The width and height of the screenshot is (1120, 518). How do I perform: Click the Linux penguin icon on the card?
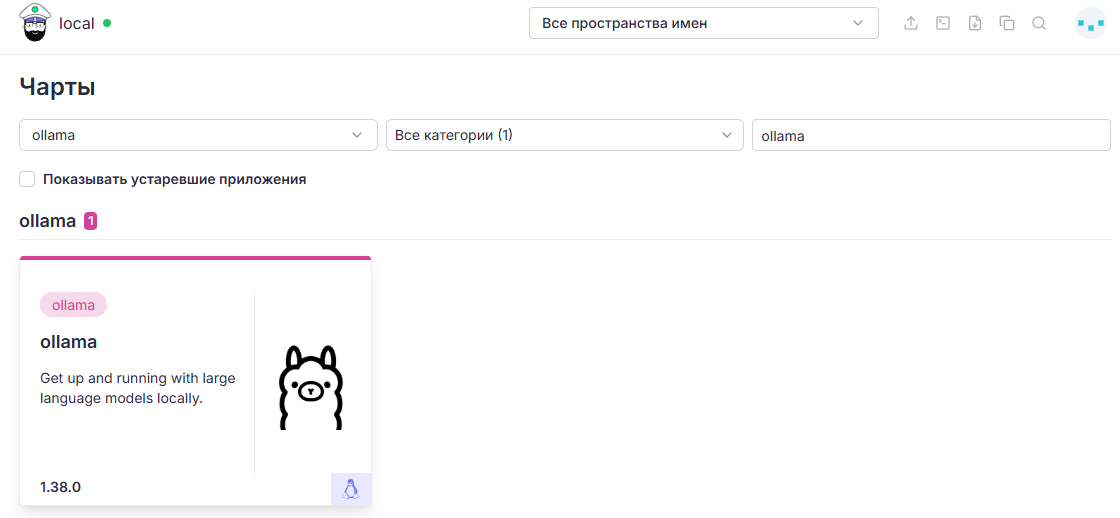(x=350, y=489)
